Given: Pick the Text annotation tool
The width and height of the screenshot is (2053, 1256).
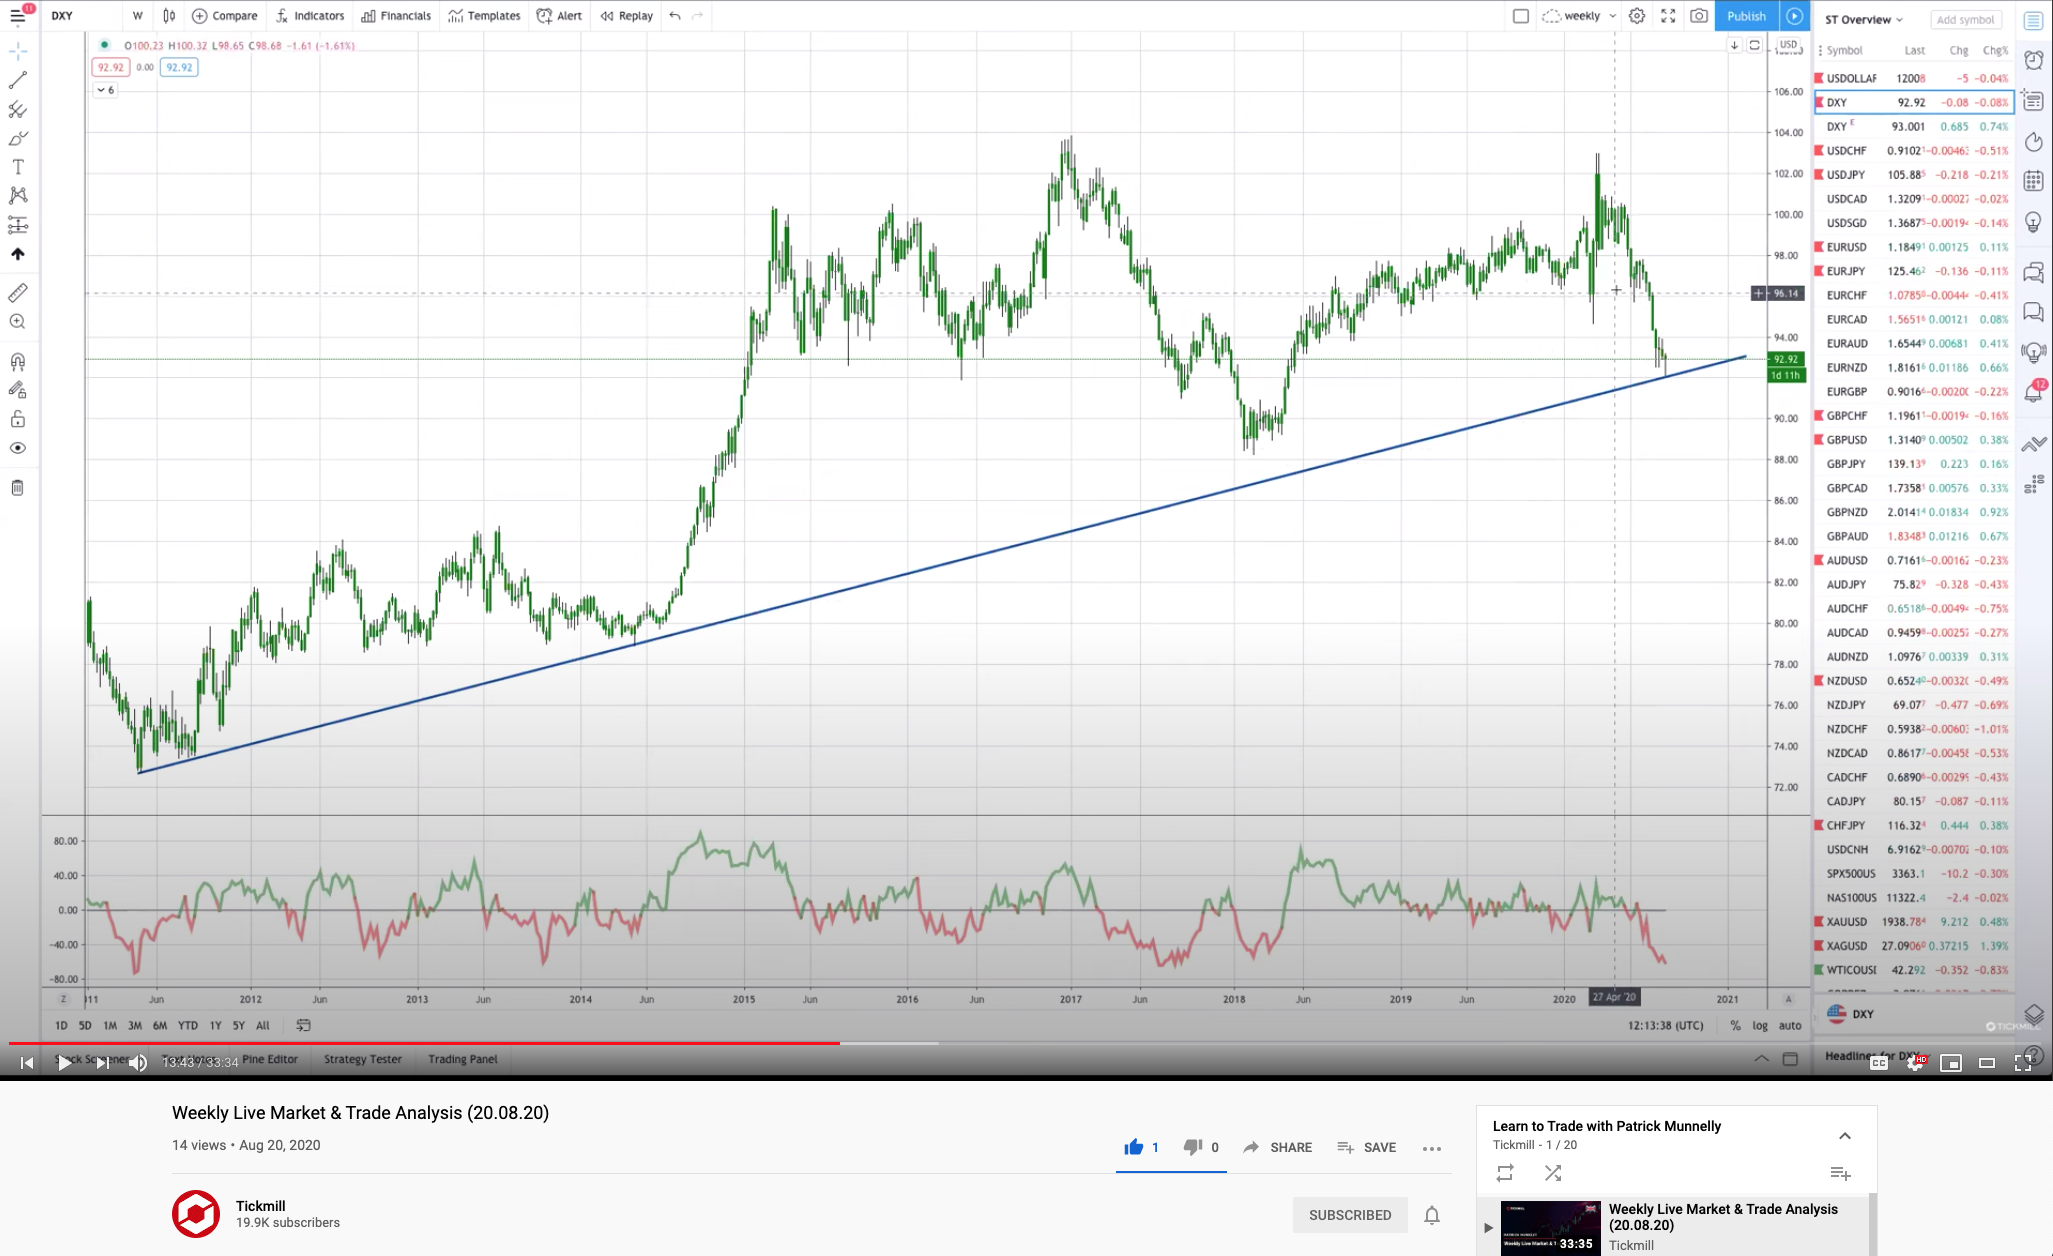Looking at the screenshot, I should (x=18, y=167).
